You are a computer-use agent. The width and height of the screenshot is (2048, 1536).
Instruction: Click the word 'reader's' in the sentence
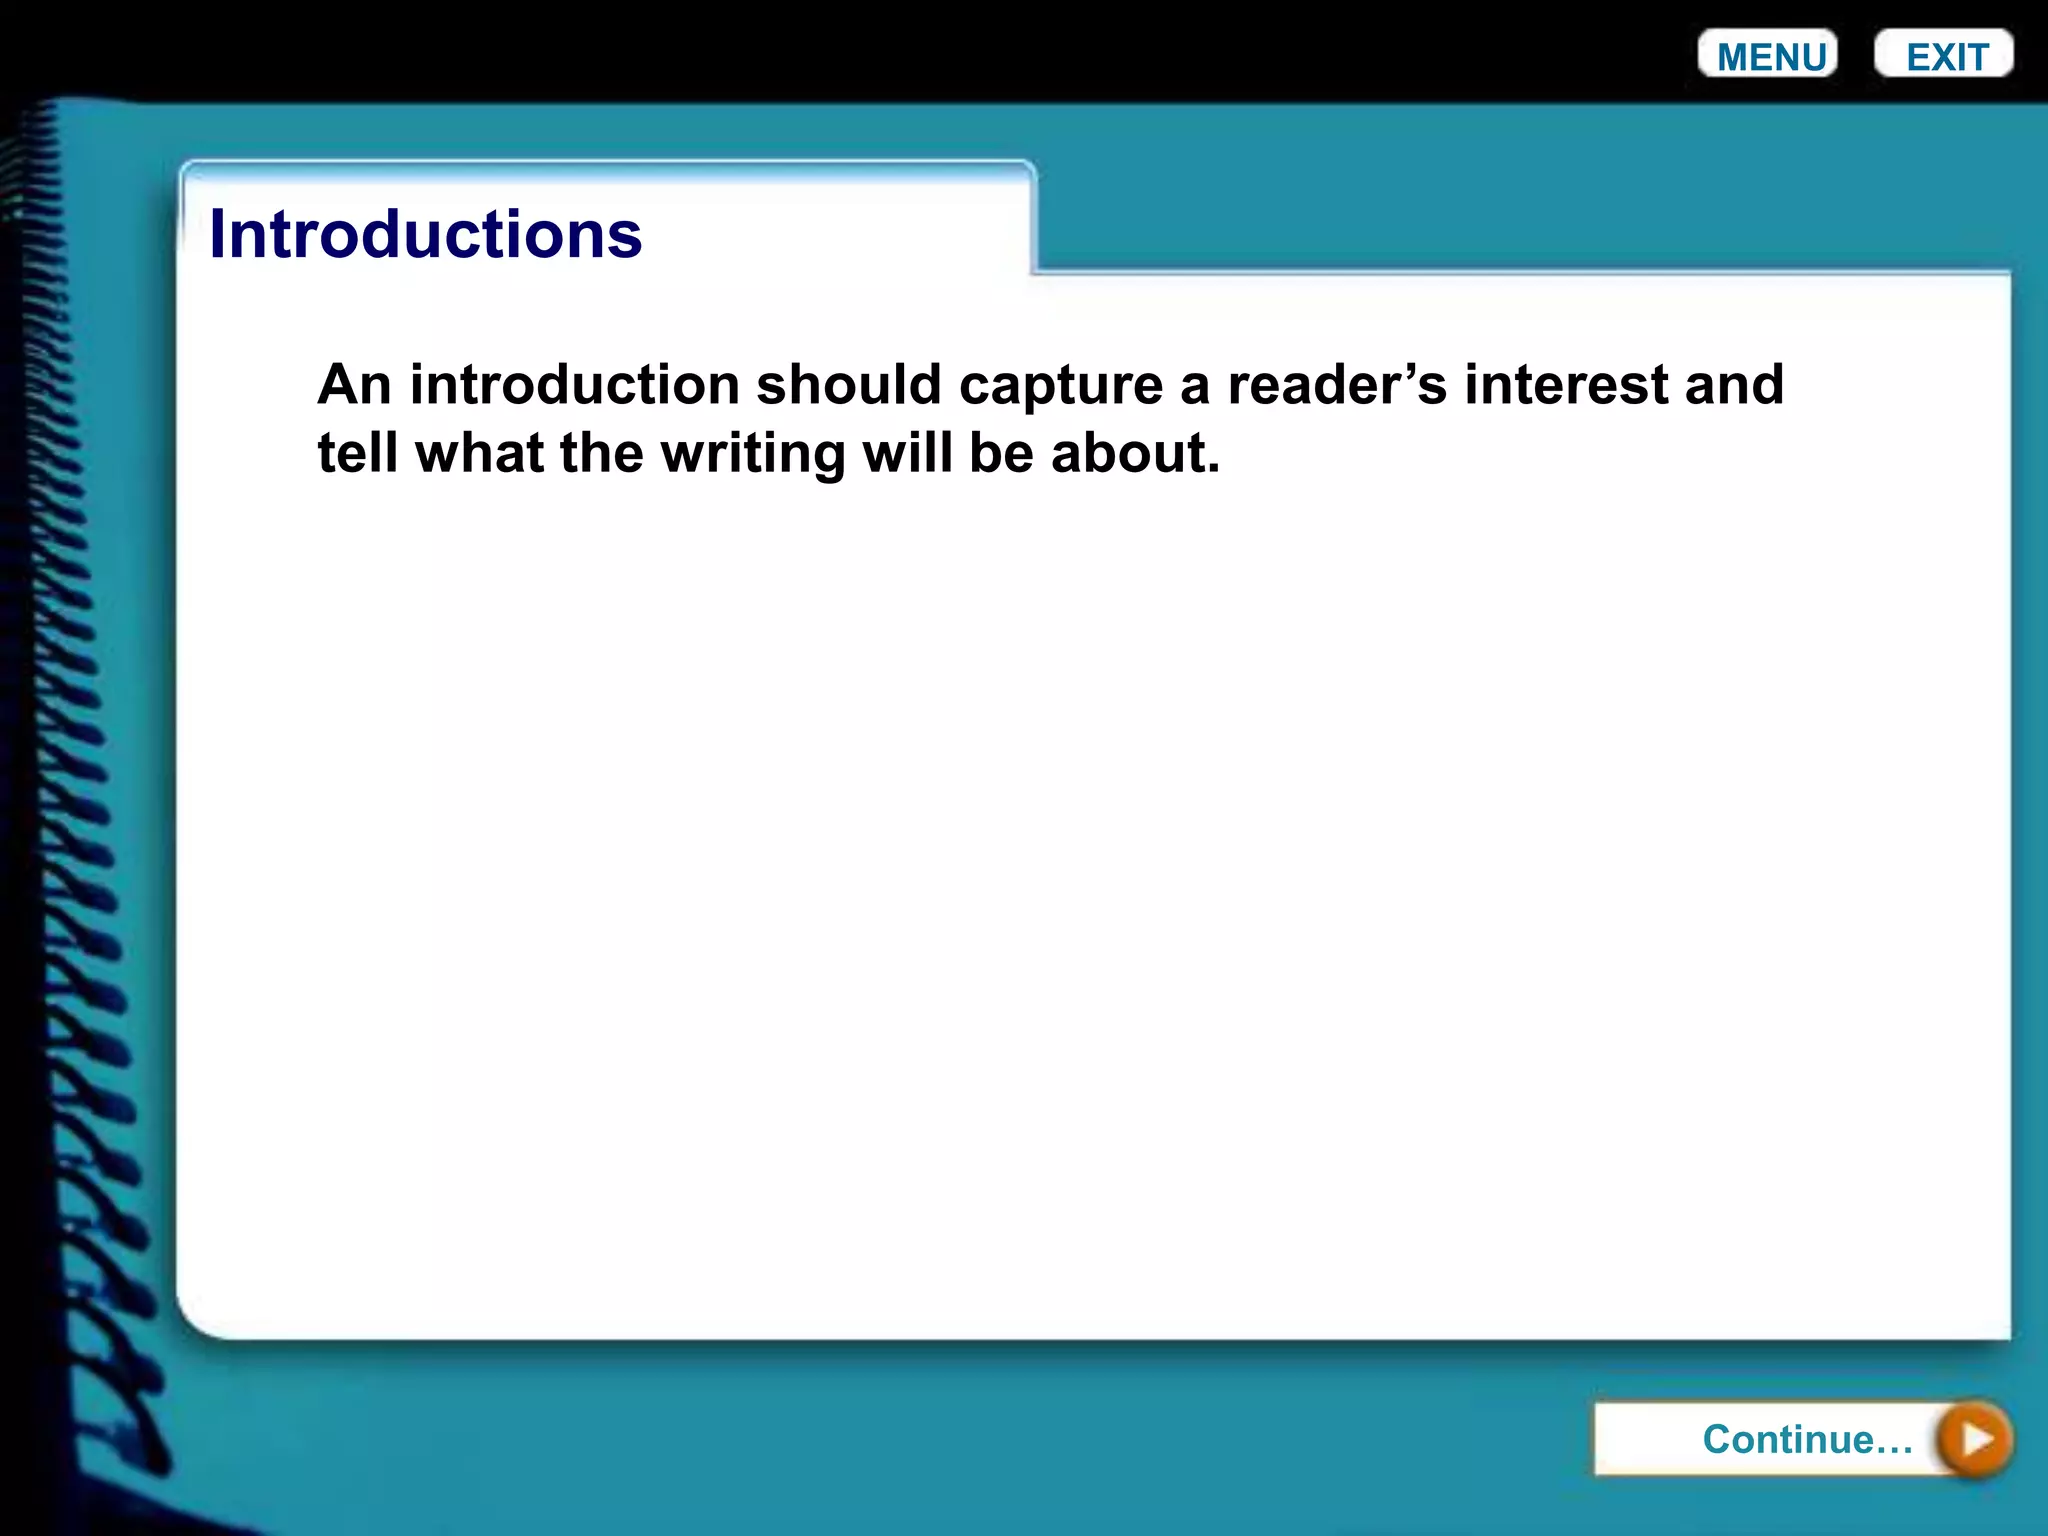coord(1336,385)
